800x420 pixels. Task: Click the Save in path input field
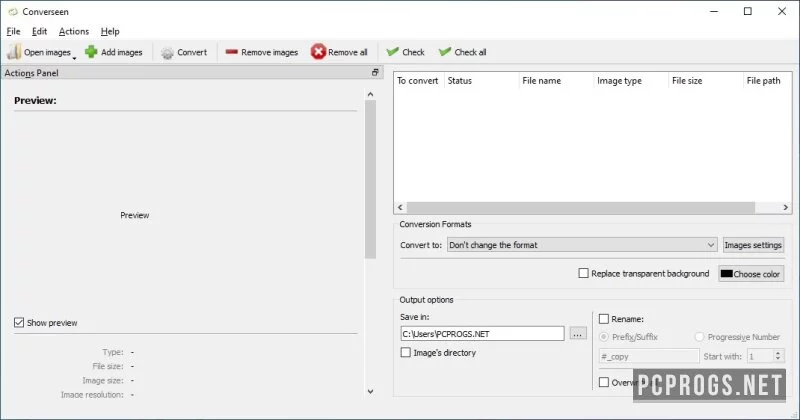(x=482, y=334)
